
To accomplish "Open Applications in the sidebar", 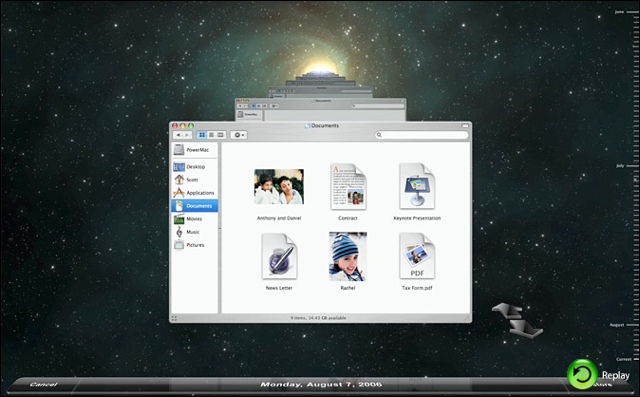I will (194, 193).
